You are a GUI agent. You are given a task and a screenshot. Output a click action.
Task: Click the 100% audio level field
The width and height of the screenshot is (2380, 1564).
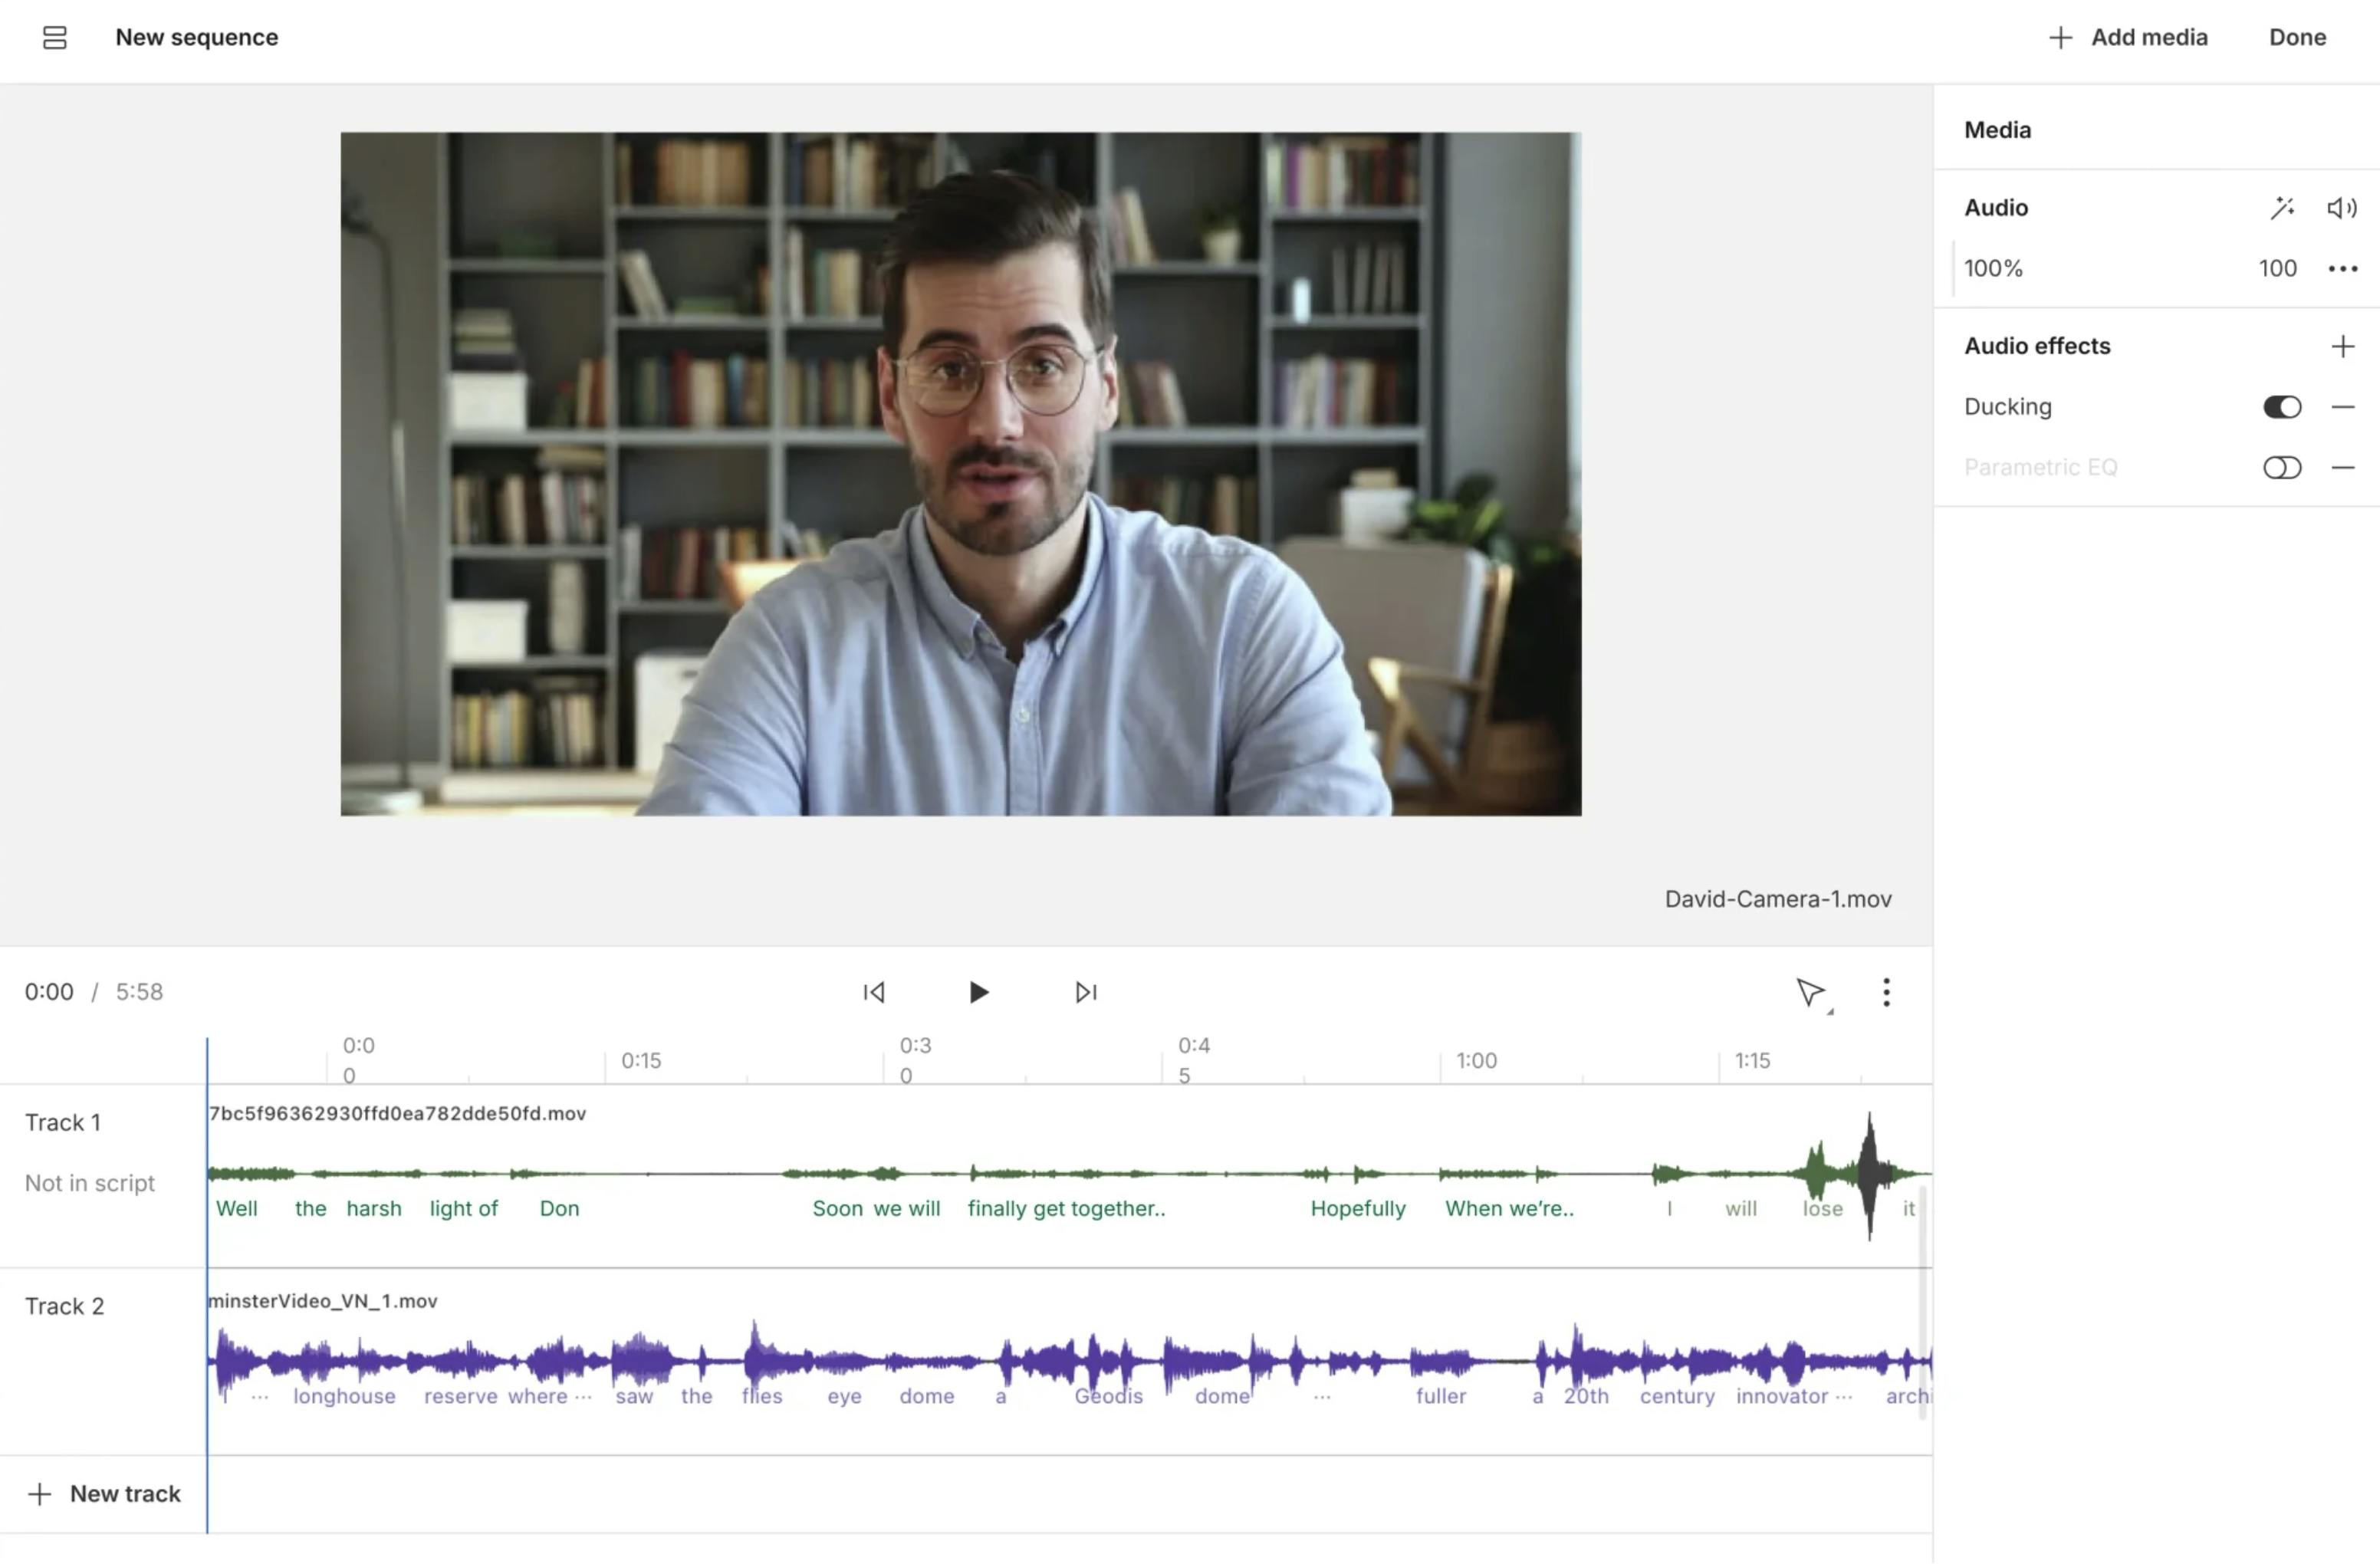[x=1993, y=269]
